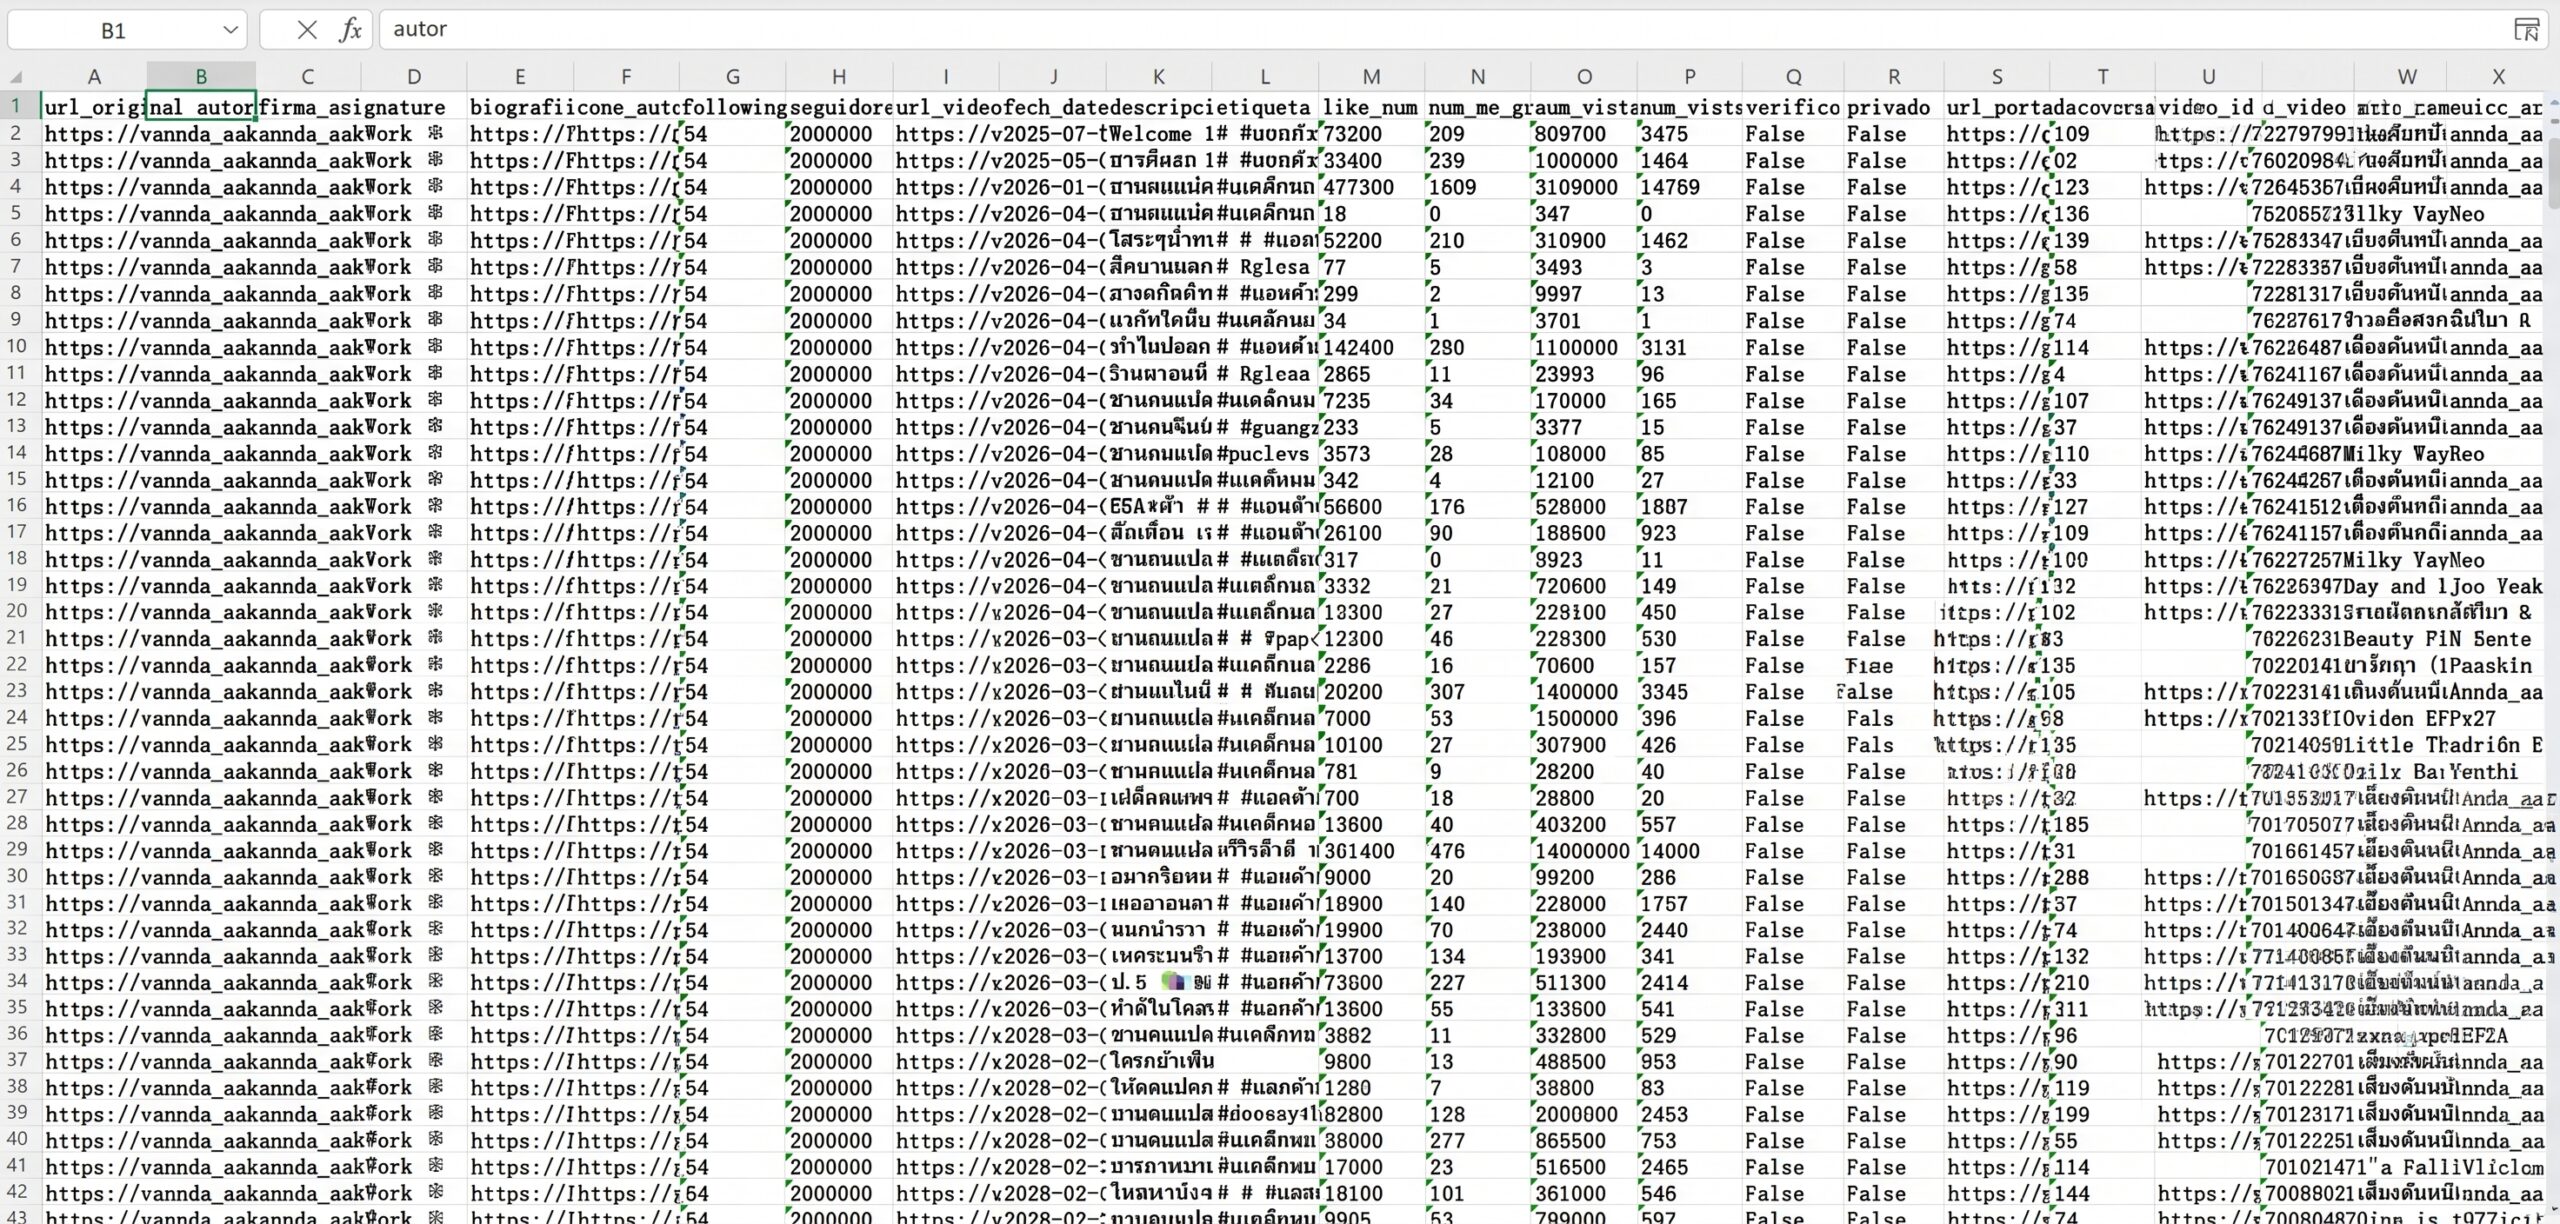Click the firma_asignature header cell

351,107
